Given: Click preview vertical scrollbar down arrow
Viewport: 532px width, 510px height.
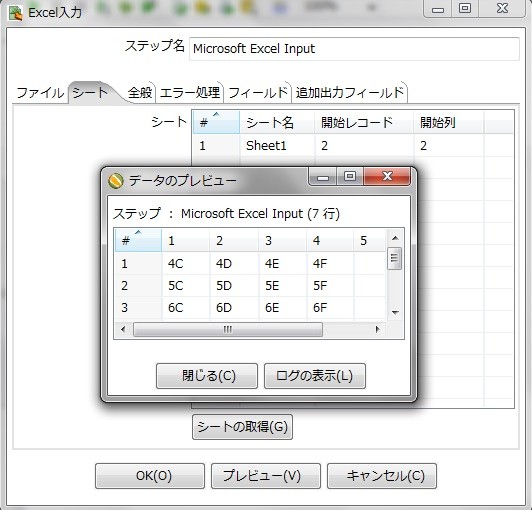Looking at the screenshot, I should pyautogui.click(x=395, y=312).
